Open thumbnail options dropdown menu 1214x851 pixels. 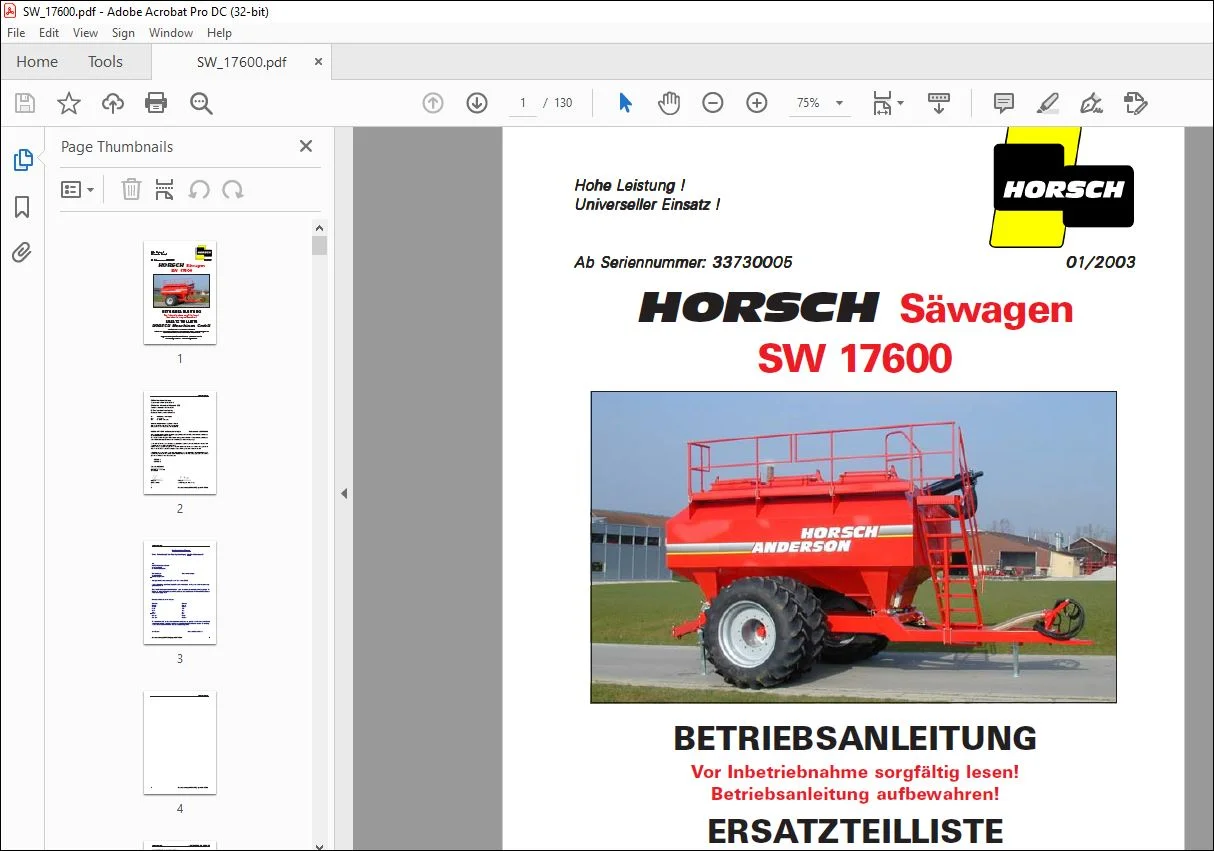(78, 190)
